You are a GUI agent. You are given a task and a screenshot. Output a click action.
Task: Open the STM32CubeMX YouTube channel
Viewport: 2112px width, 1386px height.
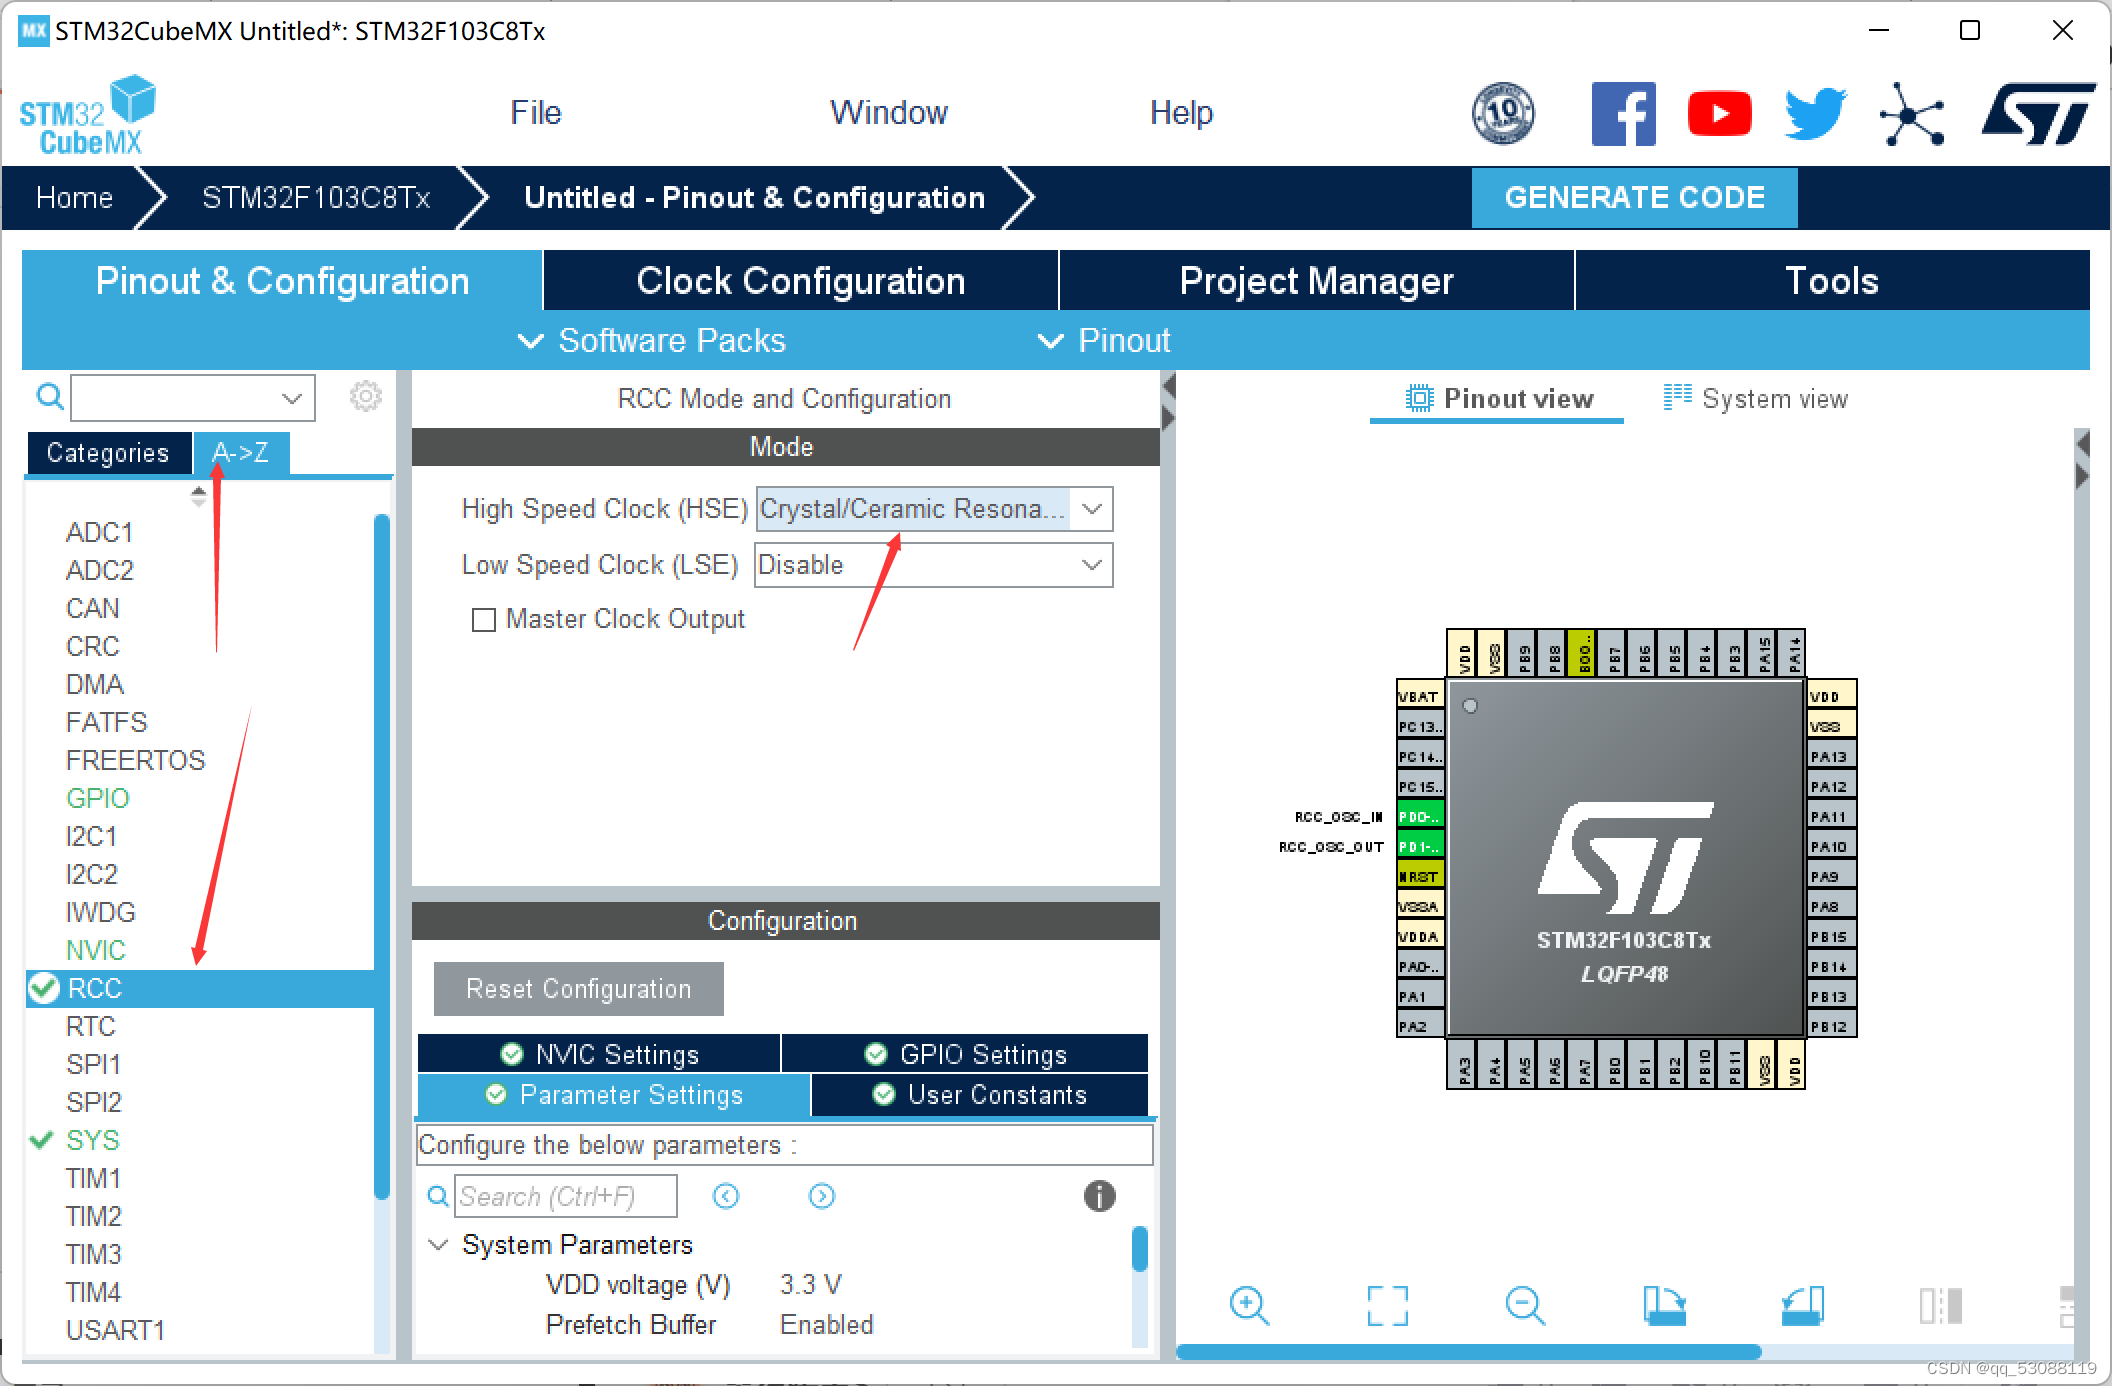[1719, 112]
